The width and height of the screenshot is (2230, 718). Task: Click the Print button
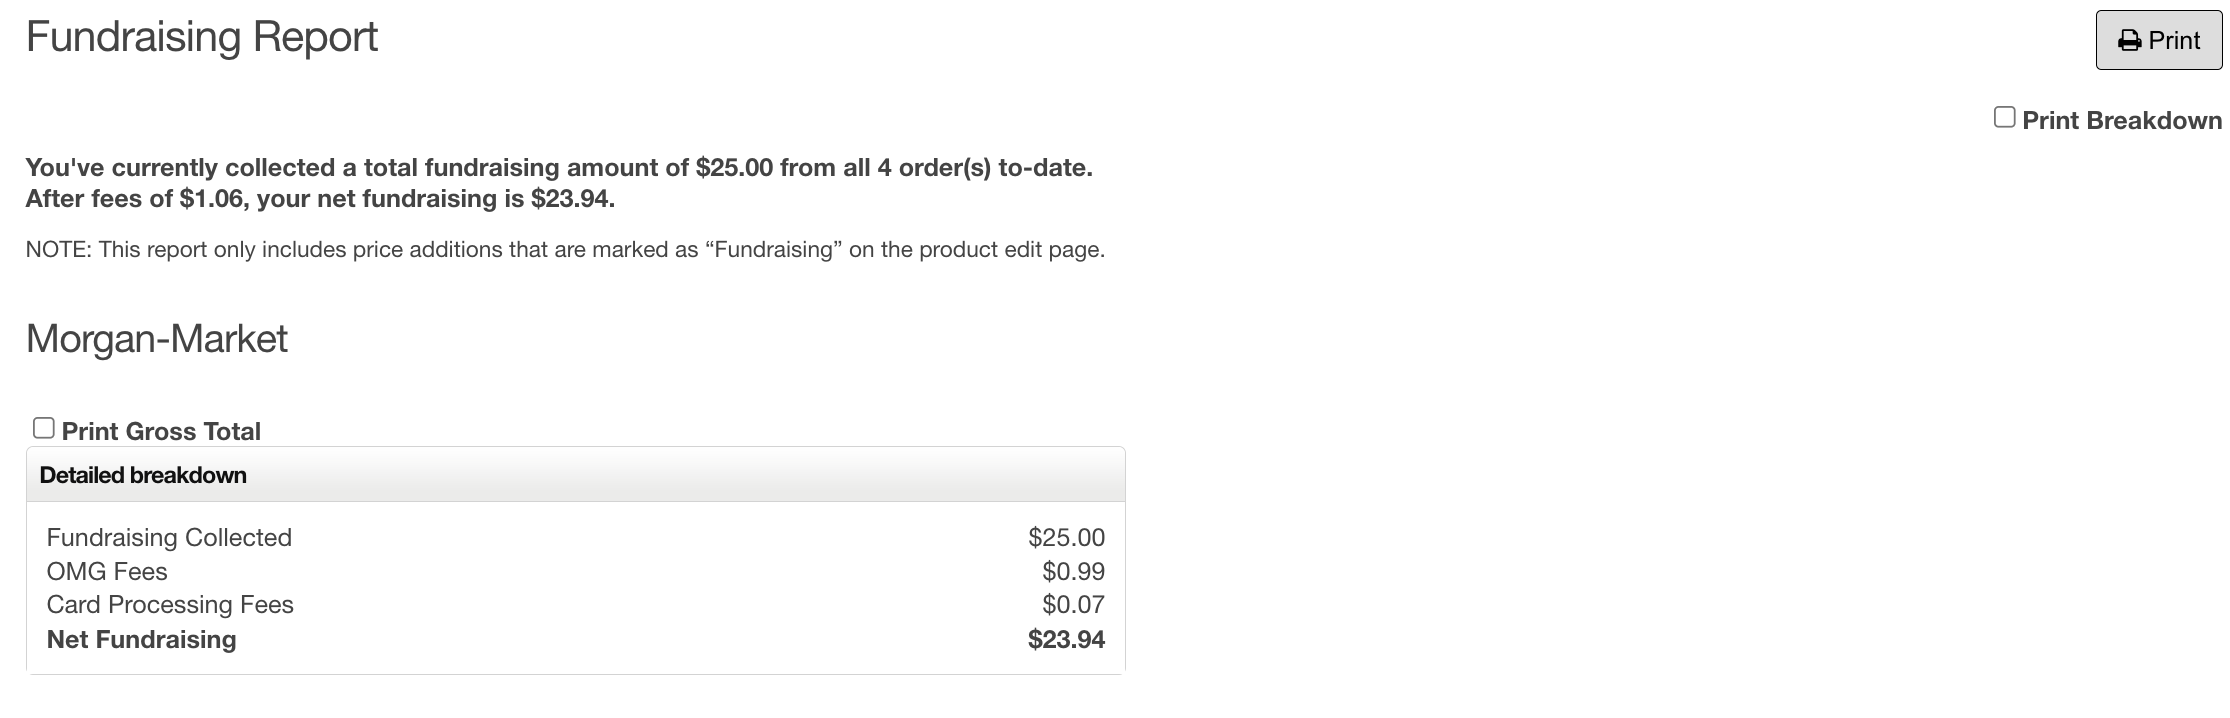[2158, 40]
